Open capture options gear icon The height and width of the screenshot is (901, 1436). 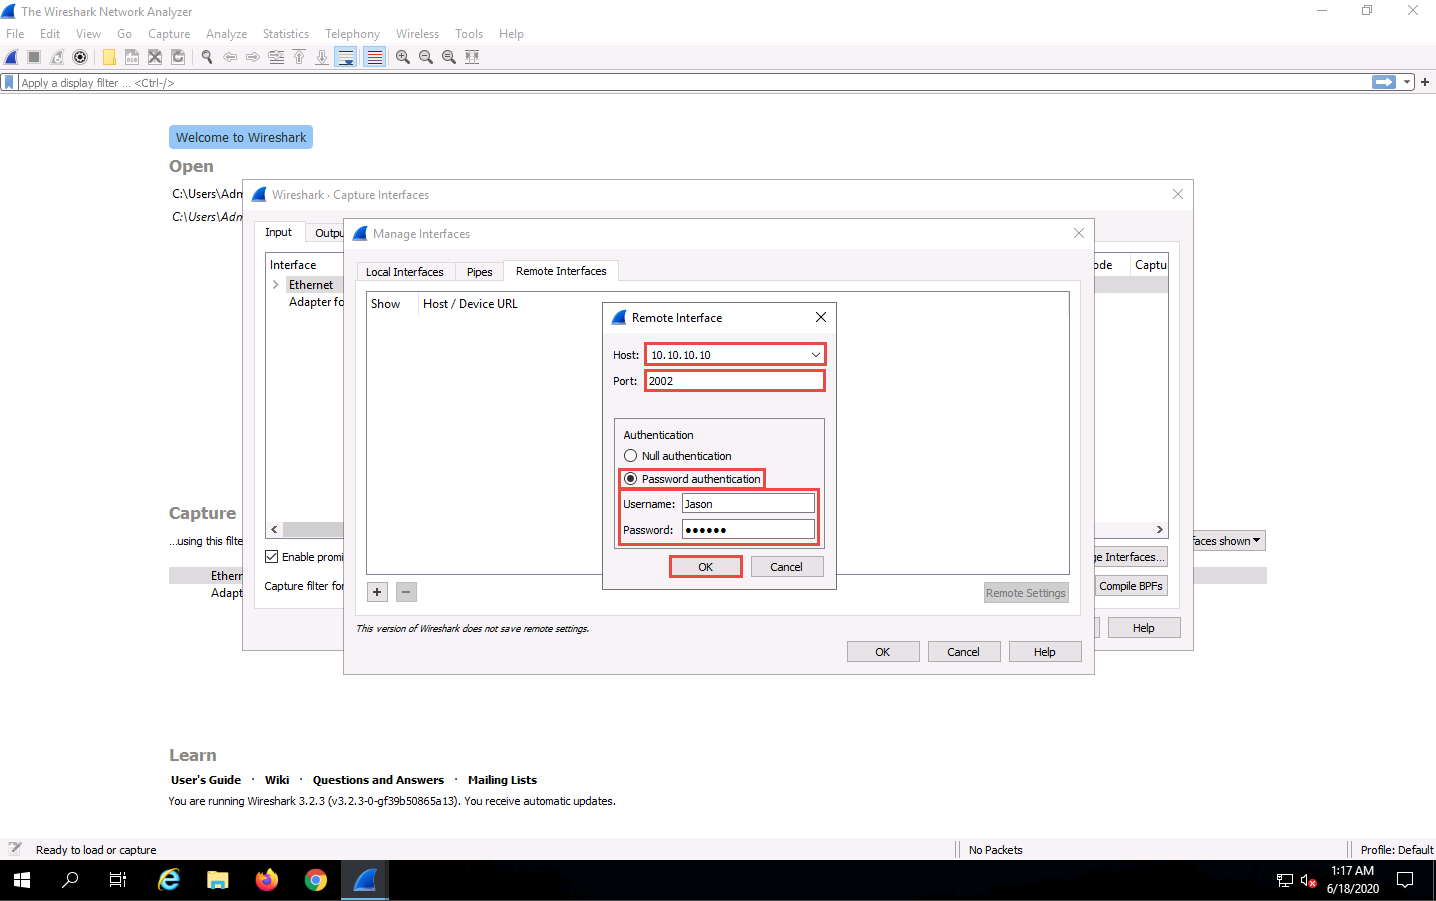click(80, 57)
